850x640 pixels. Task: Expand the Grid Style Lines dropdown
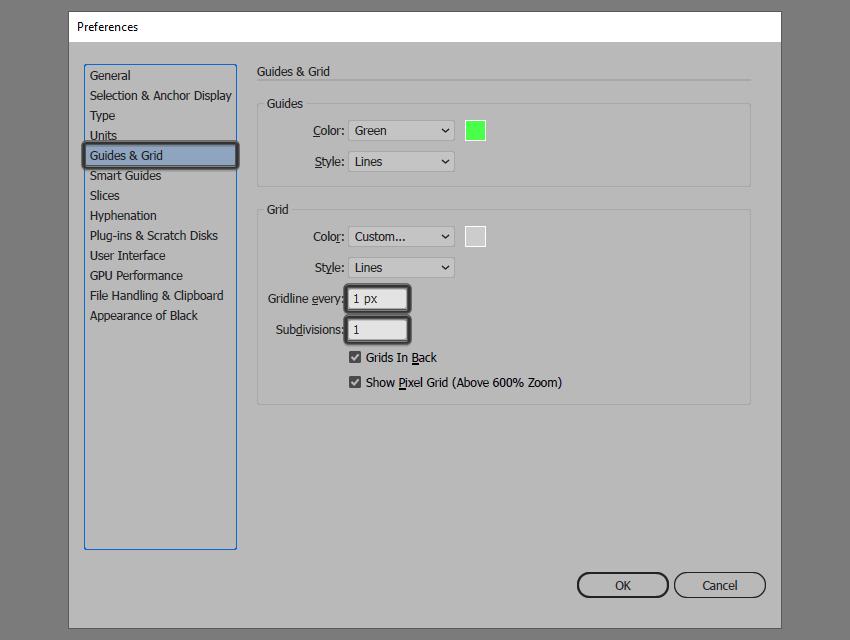[401, 267]
